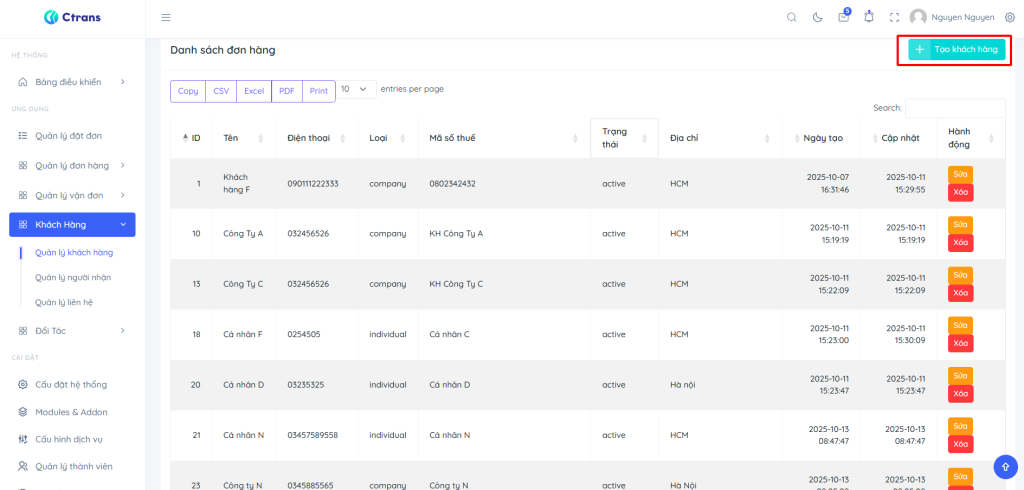Open the notification bell icon
Viewport: 1024px width, 490px height.
pos(868,17)
